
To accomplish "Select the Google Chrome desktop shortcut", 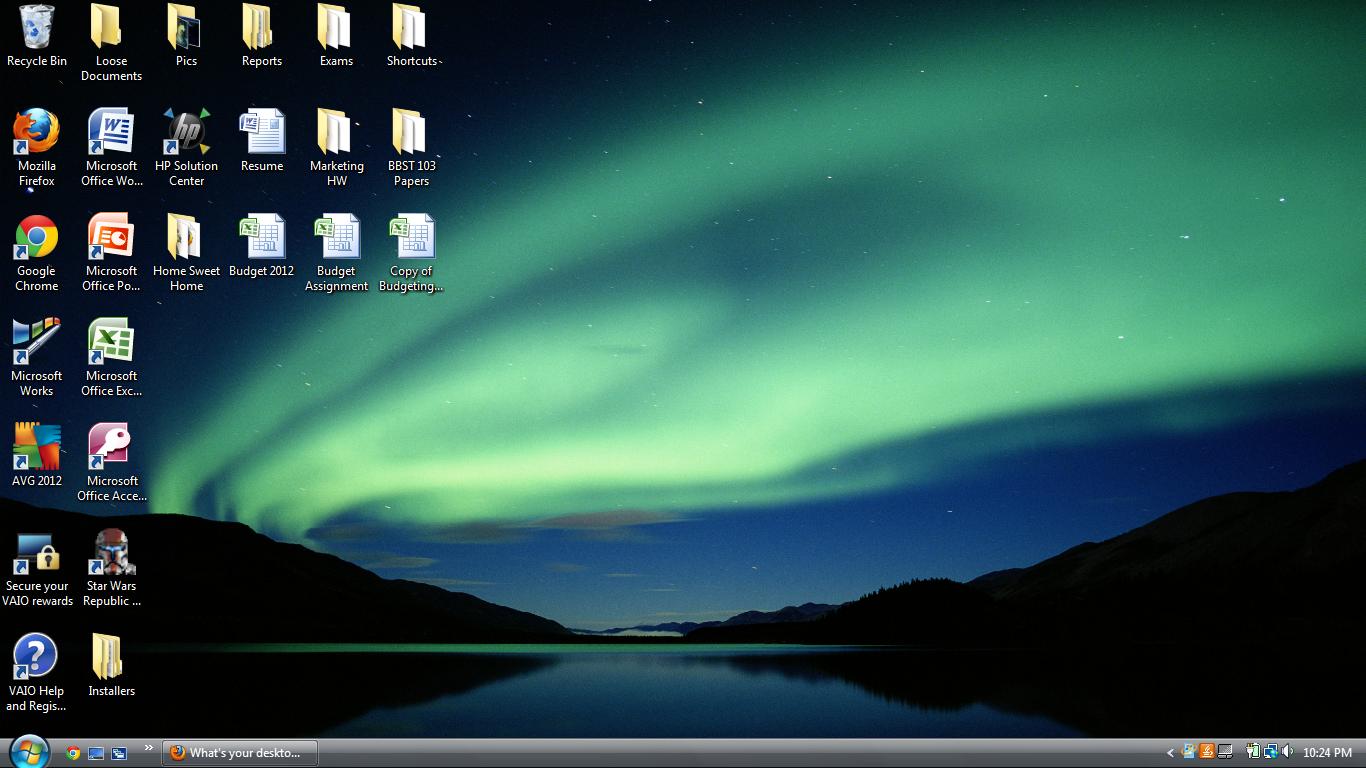I will tap(37, 253).
